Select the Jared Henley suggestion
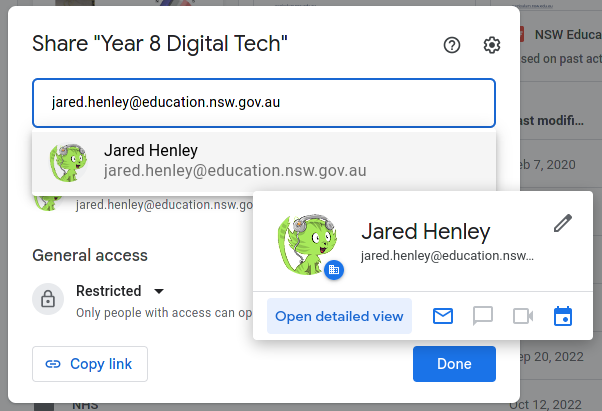Image resolution: width=602 pixels, height=411 pixels. pyautogui.click(x=264, y=161)
